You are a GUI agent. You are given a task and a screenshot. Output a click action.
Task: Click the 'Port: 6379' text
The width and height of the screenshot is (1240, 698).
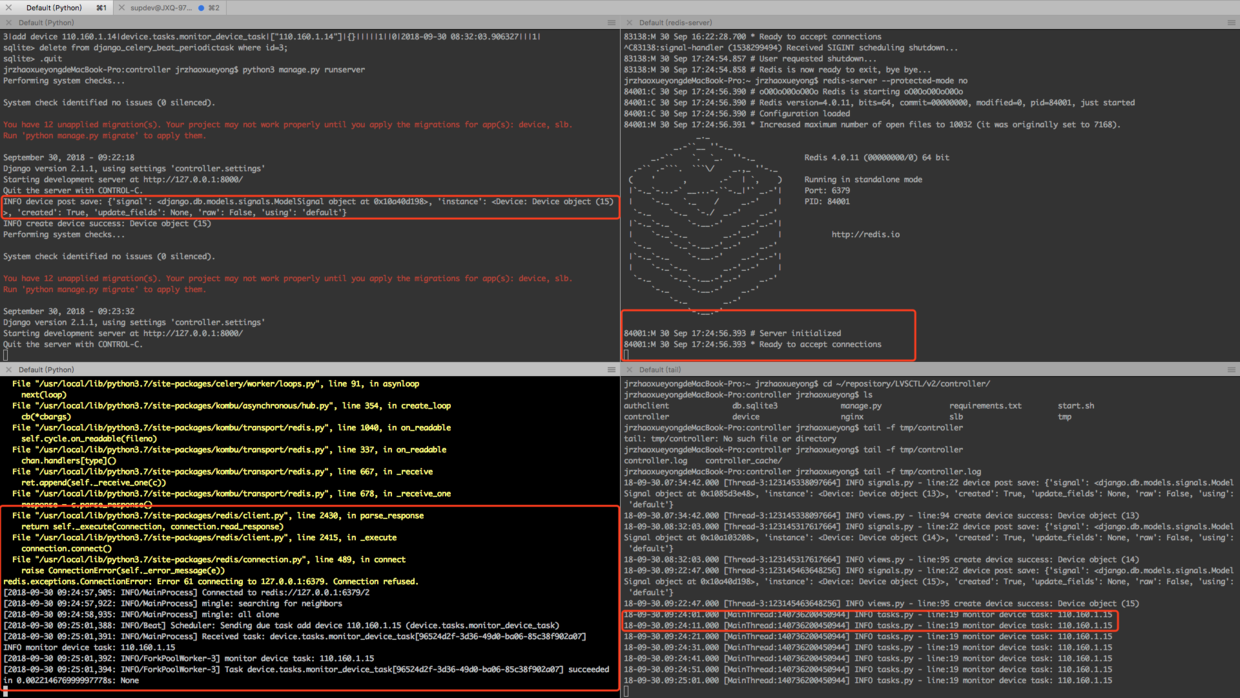coord(827,190)
